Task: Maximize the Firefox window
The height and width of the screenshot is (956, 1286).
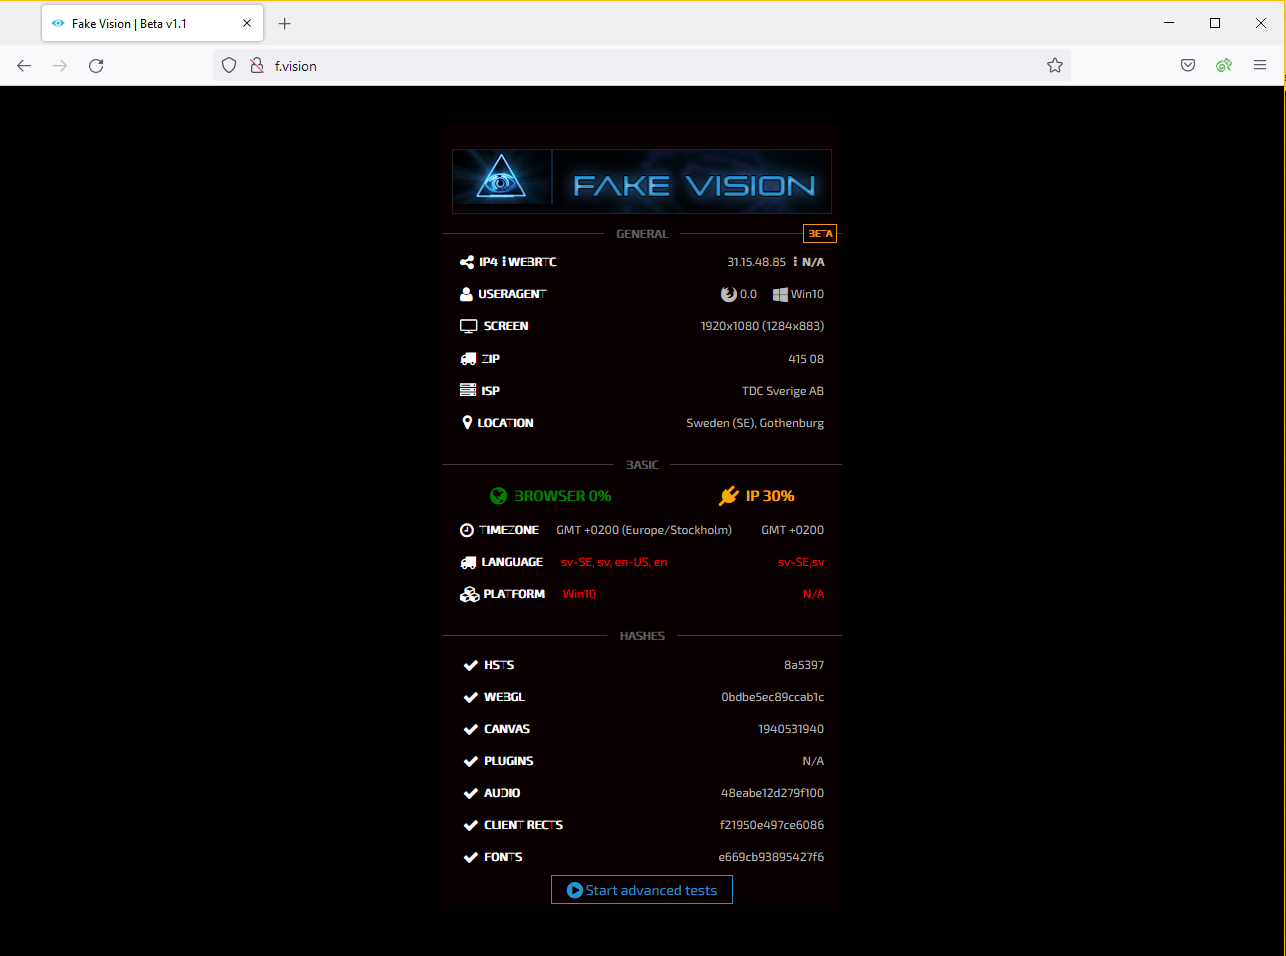Action: (x=1215, y=23)
